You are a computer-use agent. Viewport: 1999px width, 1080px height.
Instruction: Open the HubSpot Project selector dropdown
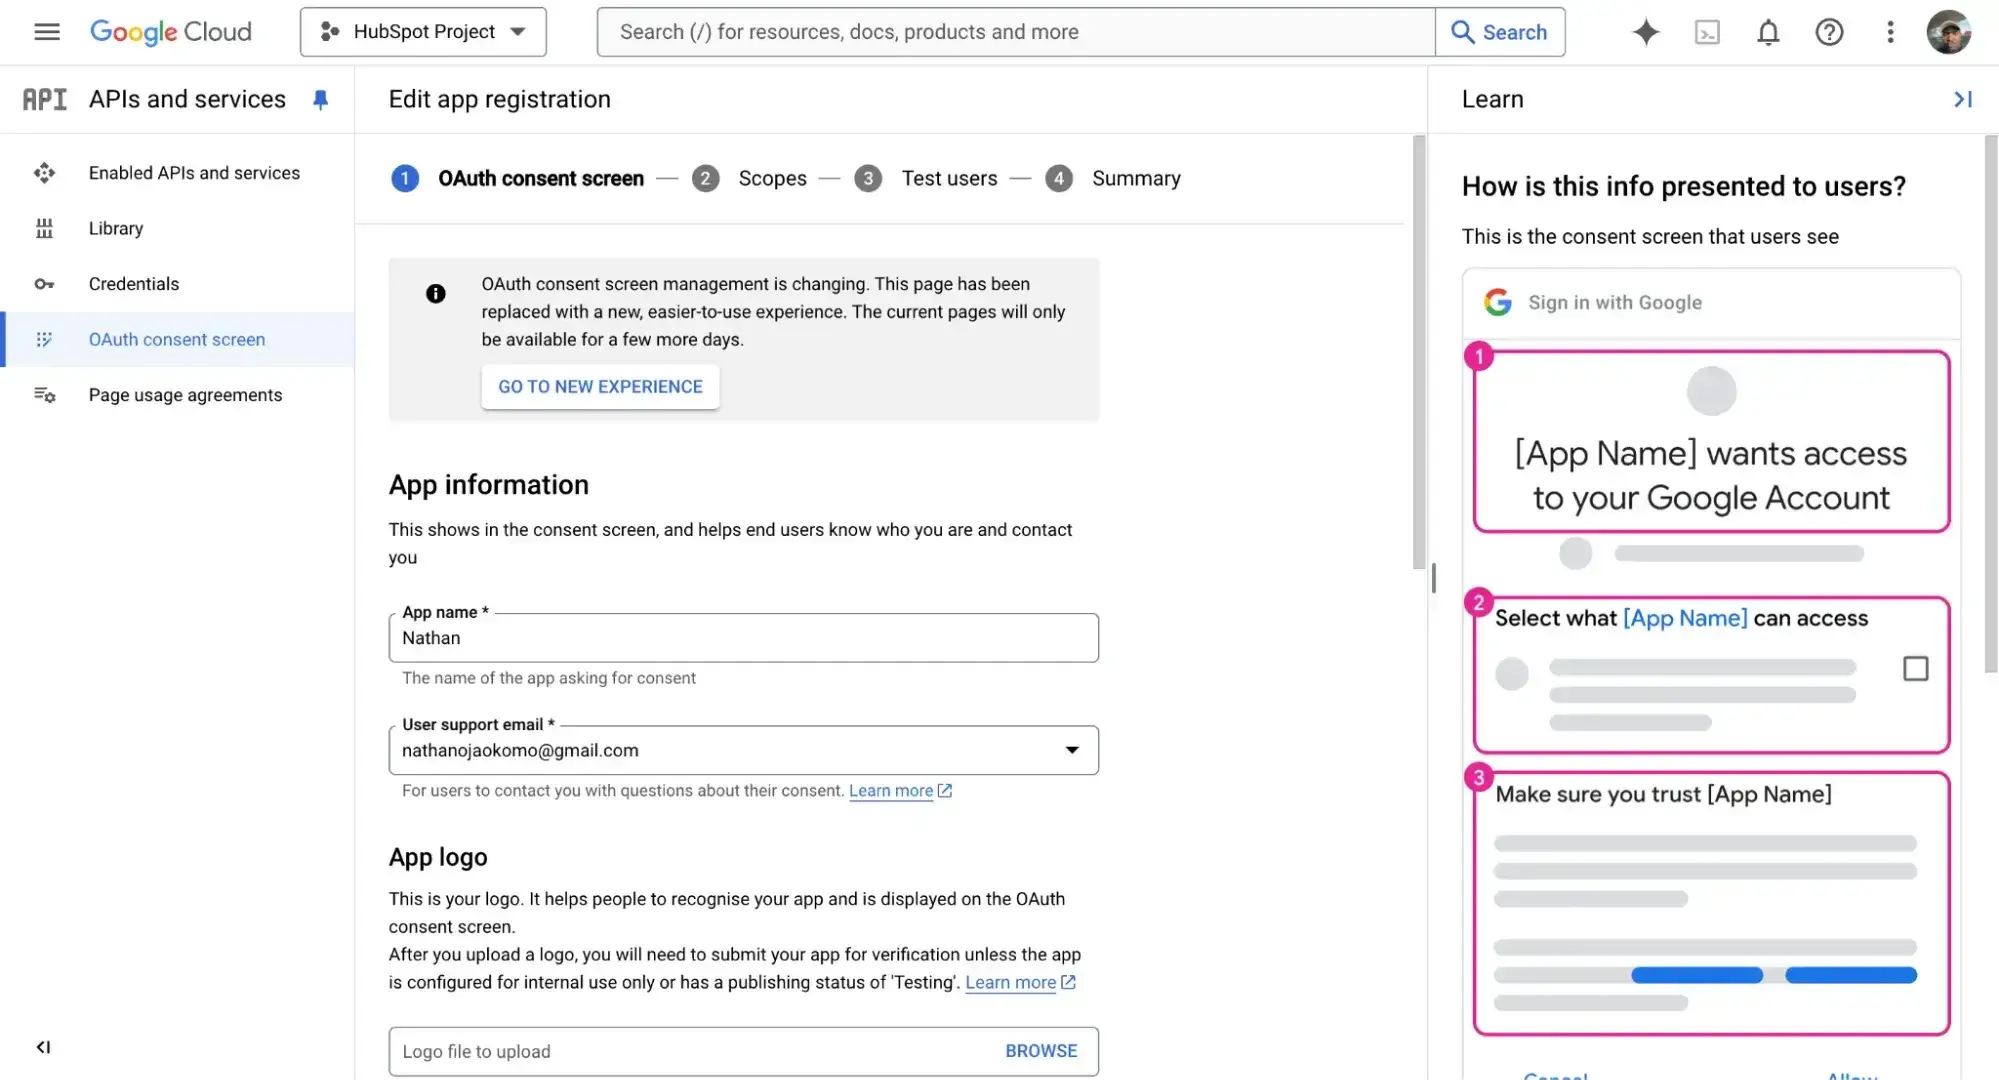423,32
